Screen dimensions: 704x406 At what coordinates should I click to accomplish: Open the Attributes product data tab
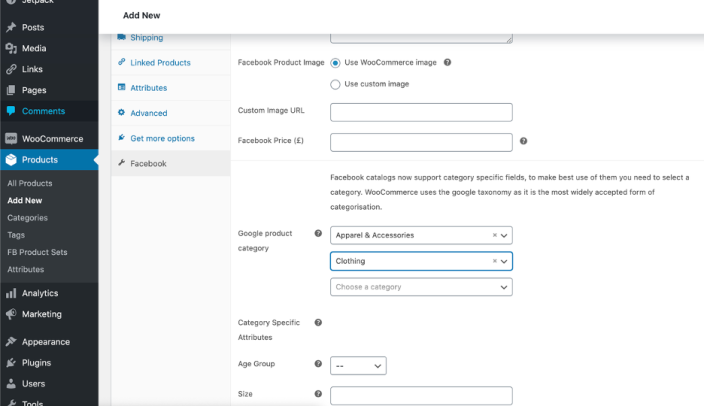pyautogui.click(x=148, y=88)
